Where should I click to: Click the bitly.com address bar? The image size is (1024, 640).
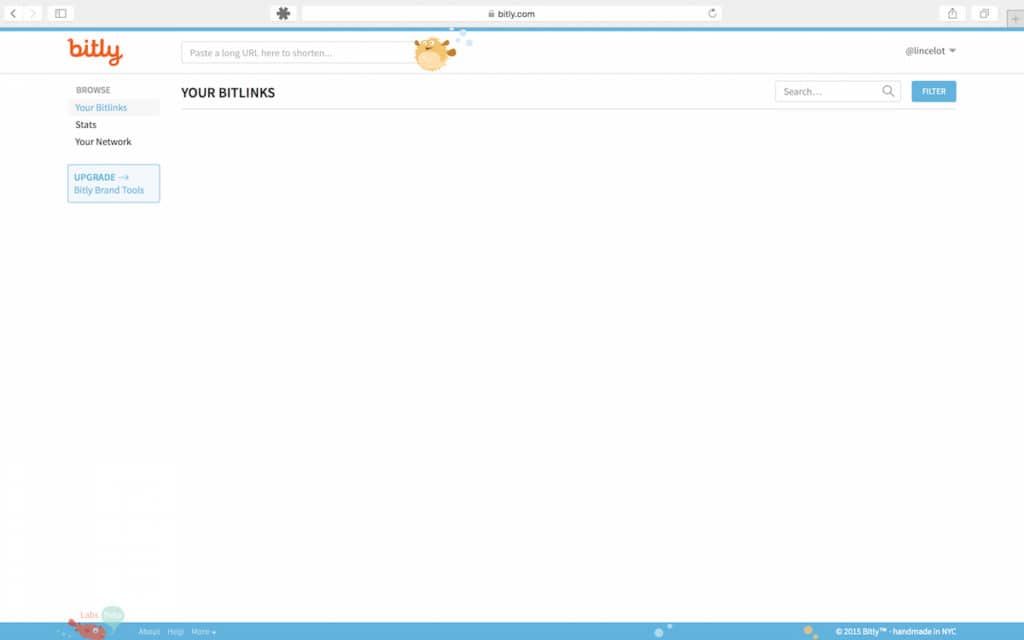pyautogui.click(x=511, y=13)
